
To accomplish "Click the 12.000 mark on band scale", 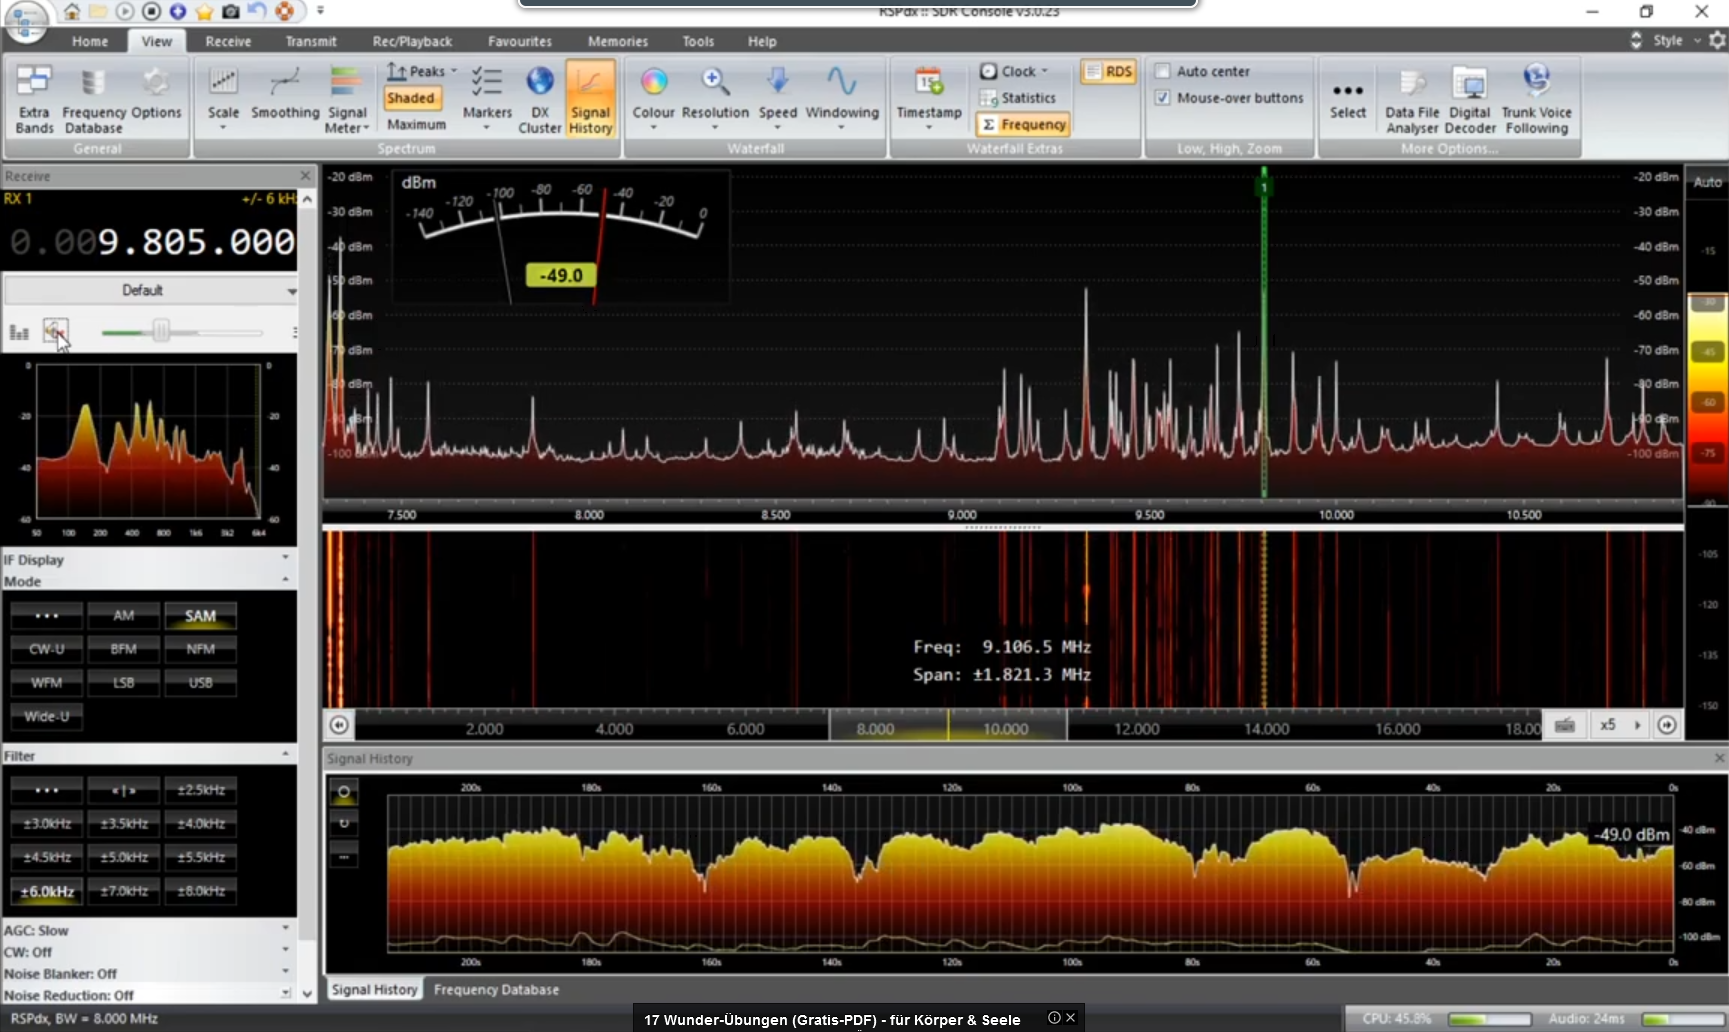I will tap(1136, 729).
